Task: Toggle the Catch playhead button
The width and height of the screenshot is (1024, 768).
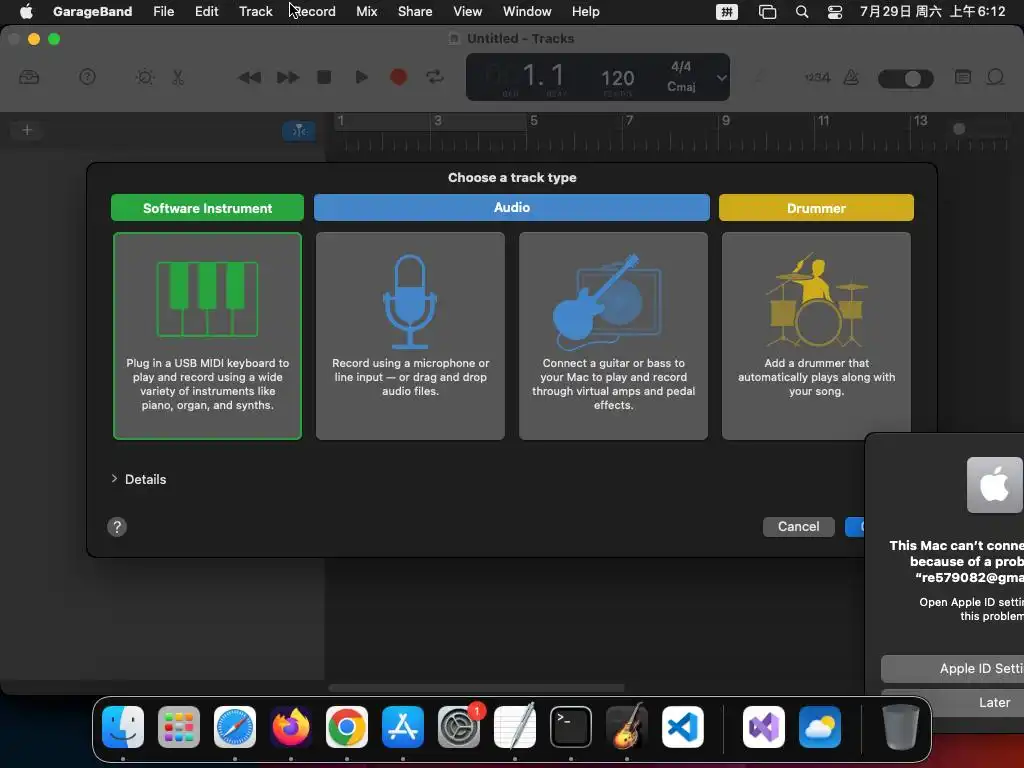Action: tap(299, 131)
